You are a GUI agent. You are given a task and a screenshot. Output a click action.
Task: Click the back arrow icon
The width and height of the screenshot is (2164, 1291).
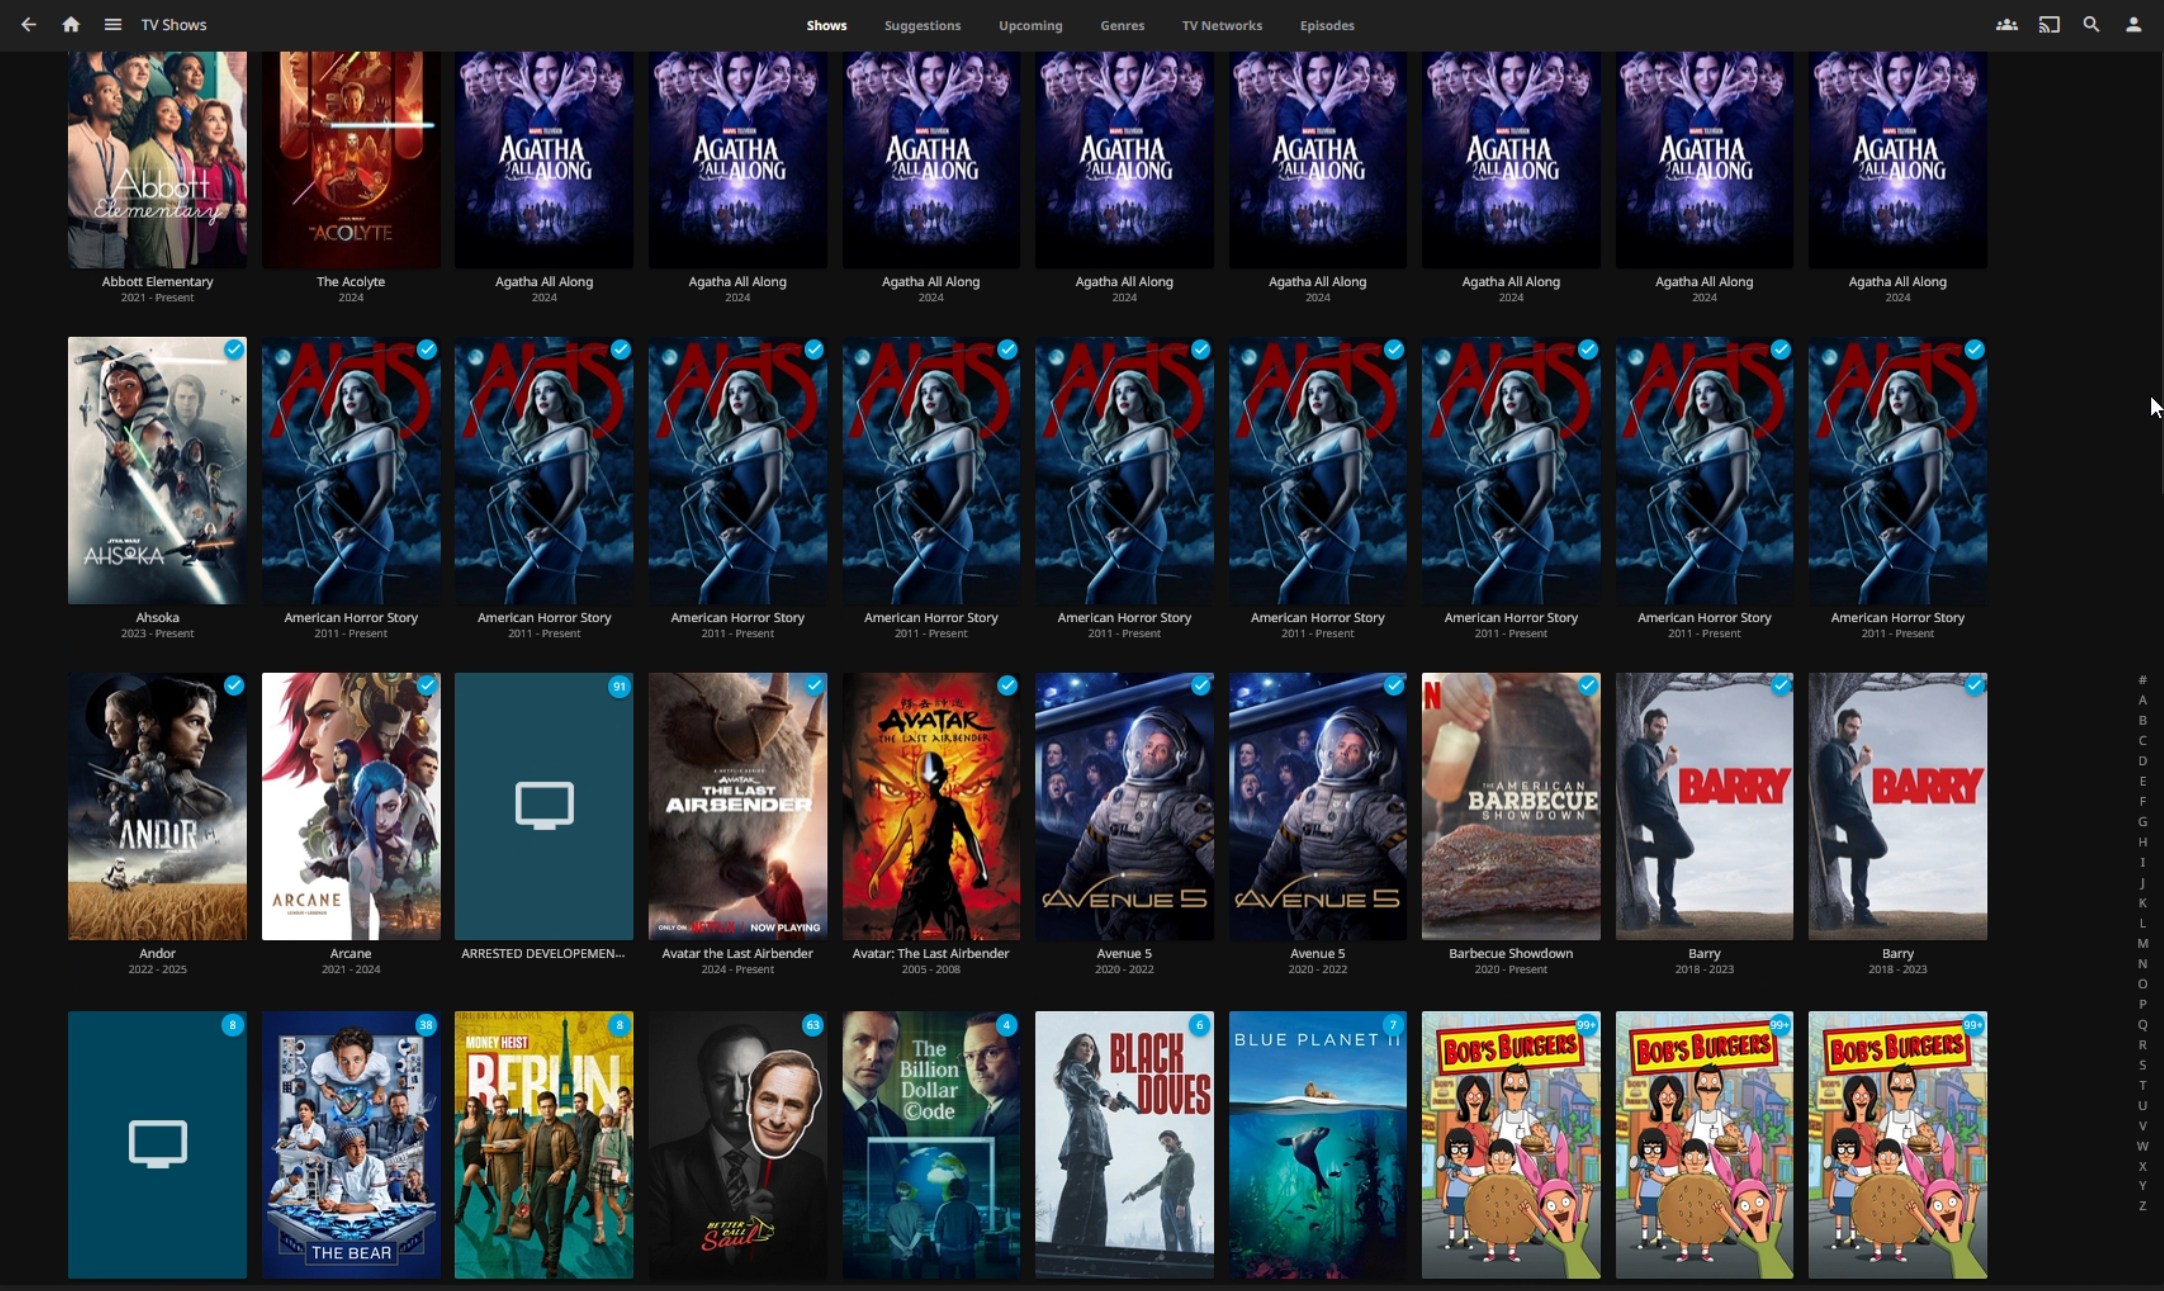(x=28, y=25)
